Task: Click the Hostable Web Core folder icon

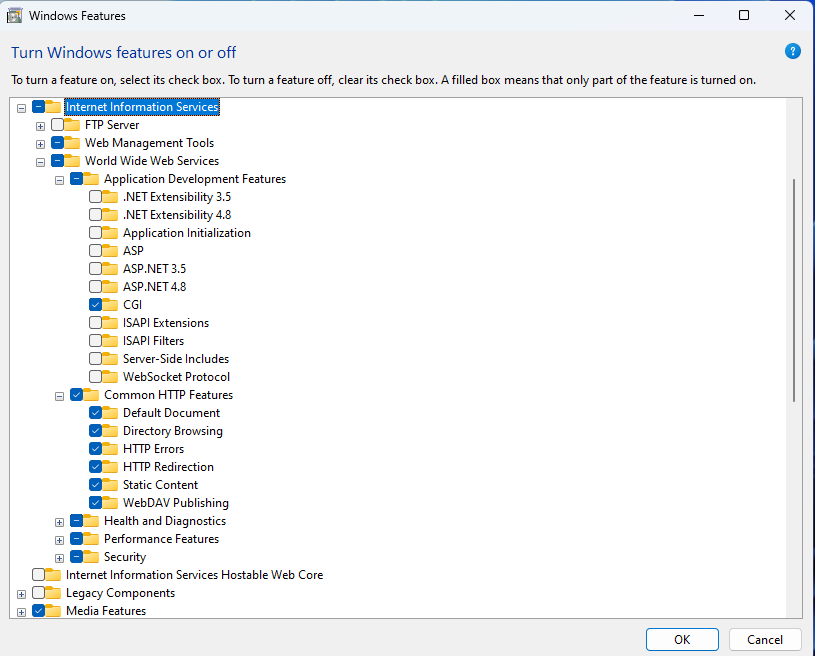Action: click(x=53, y=574)
